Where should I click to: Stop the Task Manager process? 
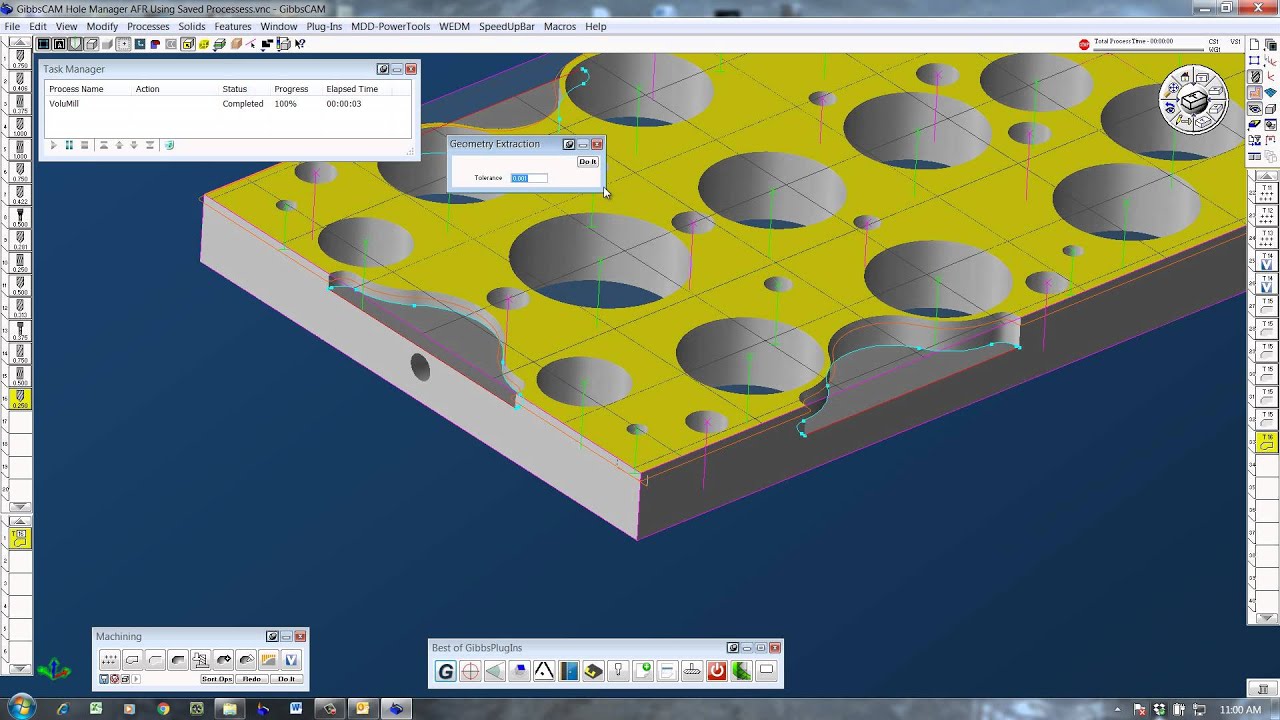point(85,145)
